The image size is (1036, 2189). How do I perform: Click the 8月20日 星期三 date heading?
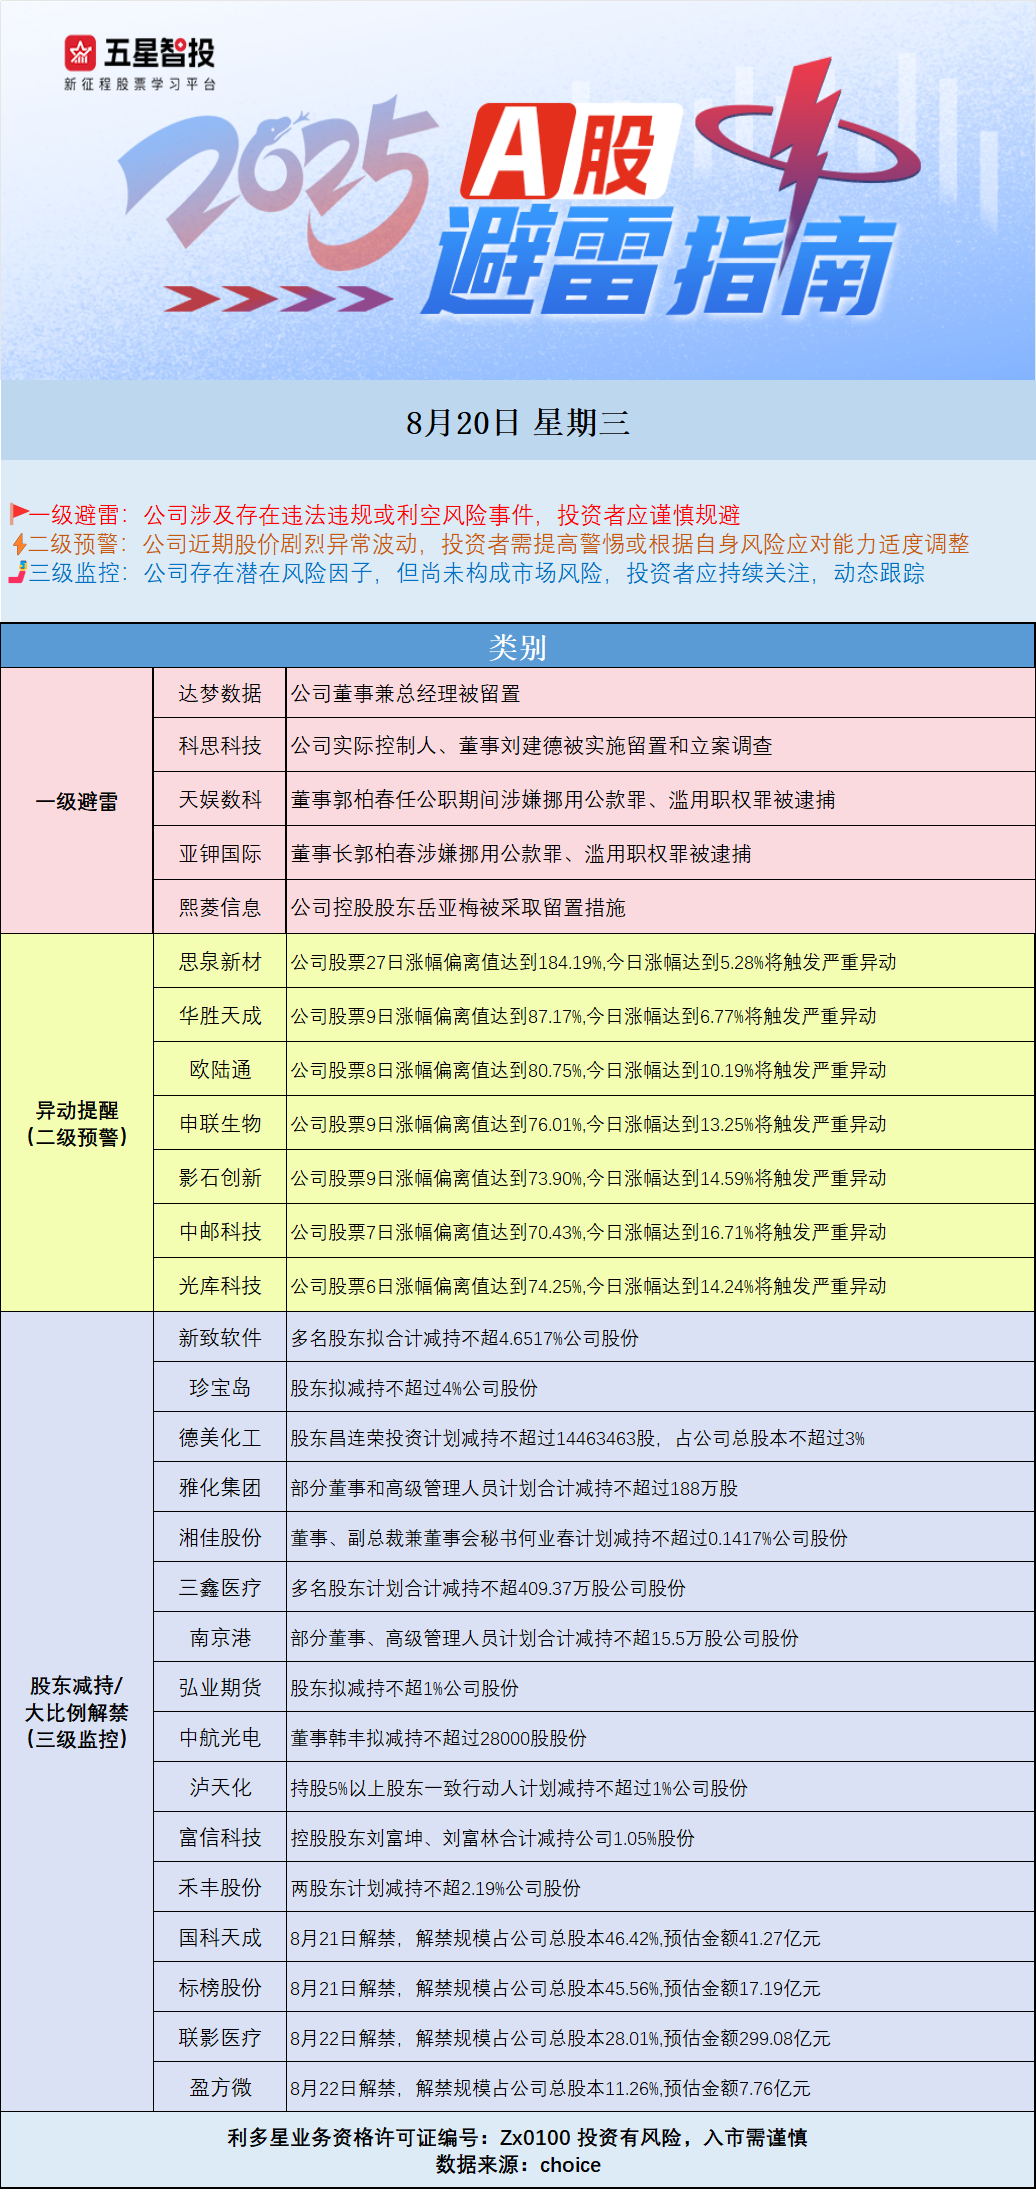pos(518,423)
